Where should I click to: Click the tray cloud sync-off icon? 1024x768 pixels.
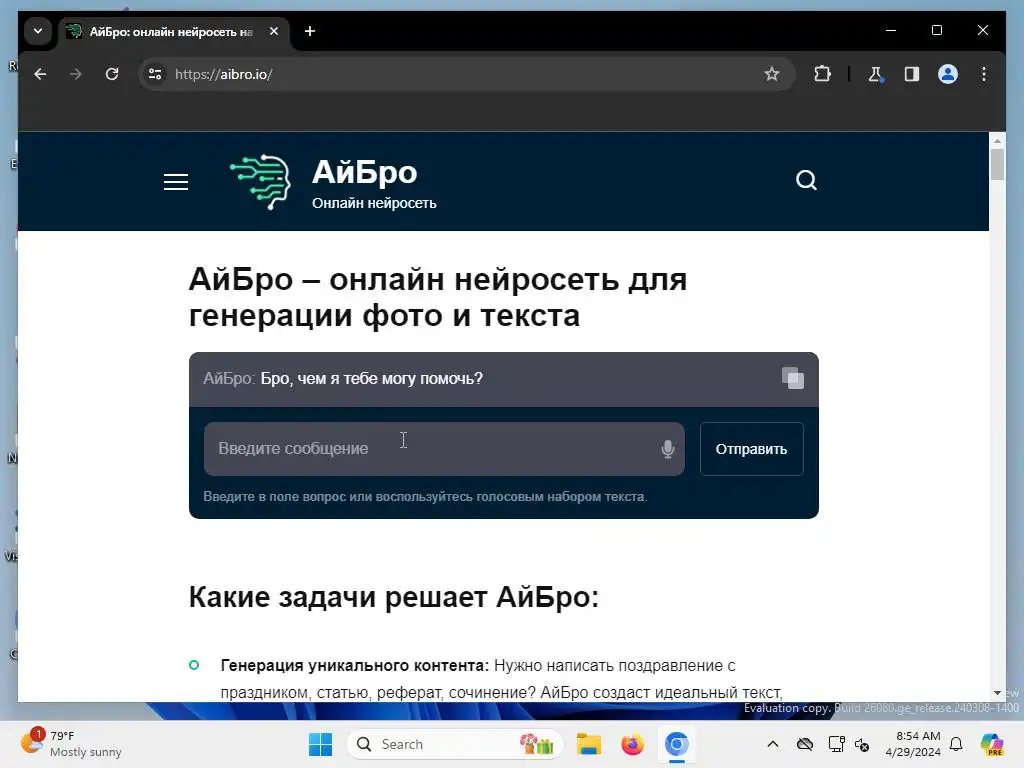point(805,744)
